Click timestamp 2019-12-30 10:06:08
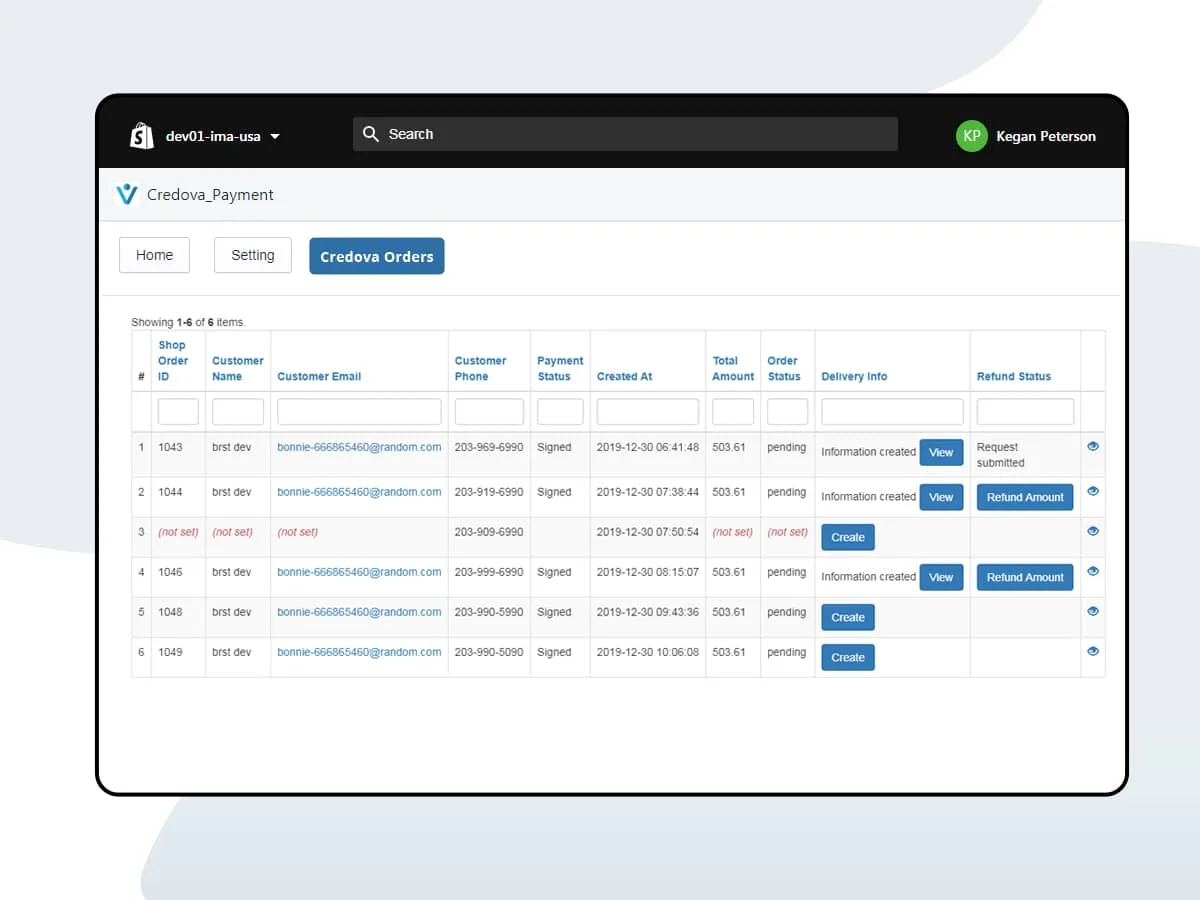This screenshot has width=1200, height=900. tap(648, 652)
